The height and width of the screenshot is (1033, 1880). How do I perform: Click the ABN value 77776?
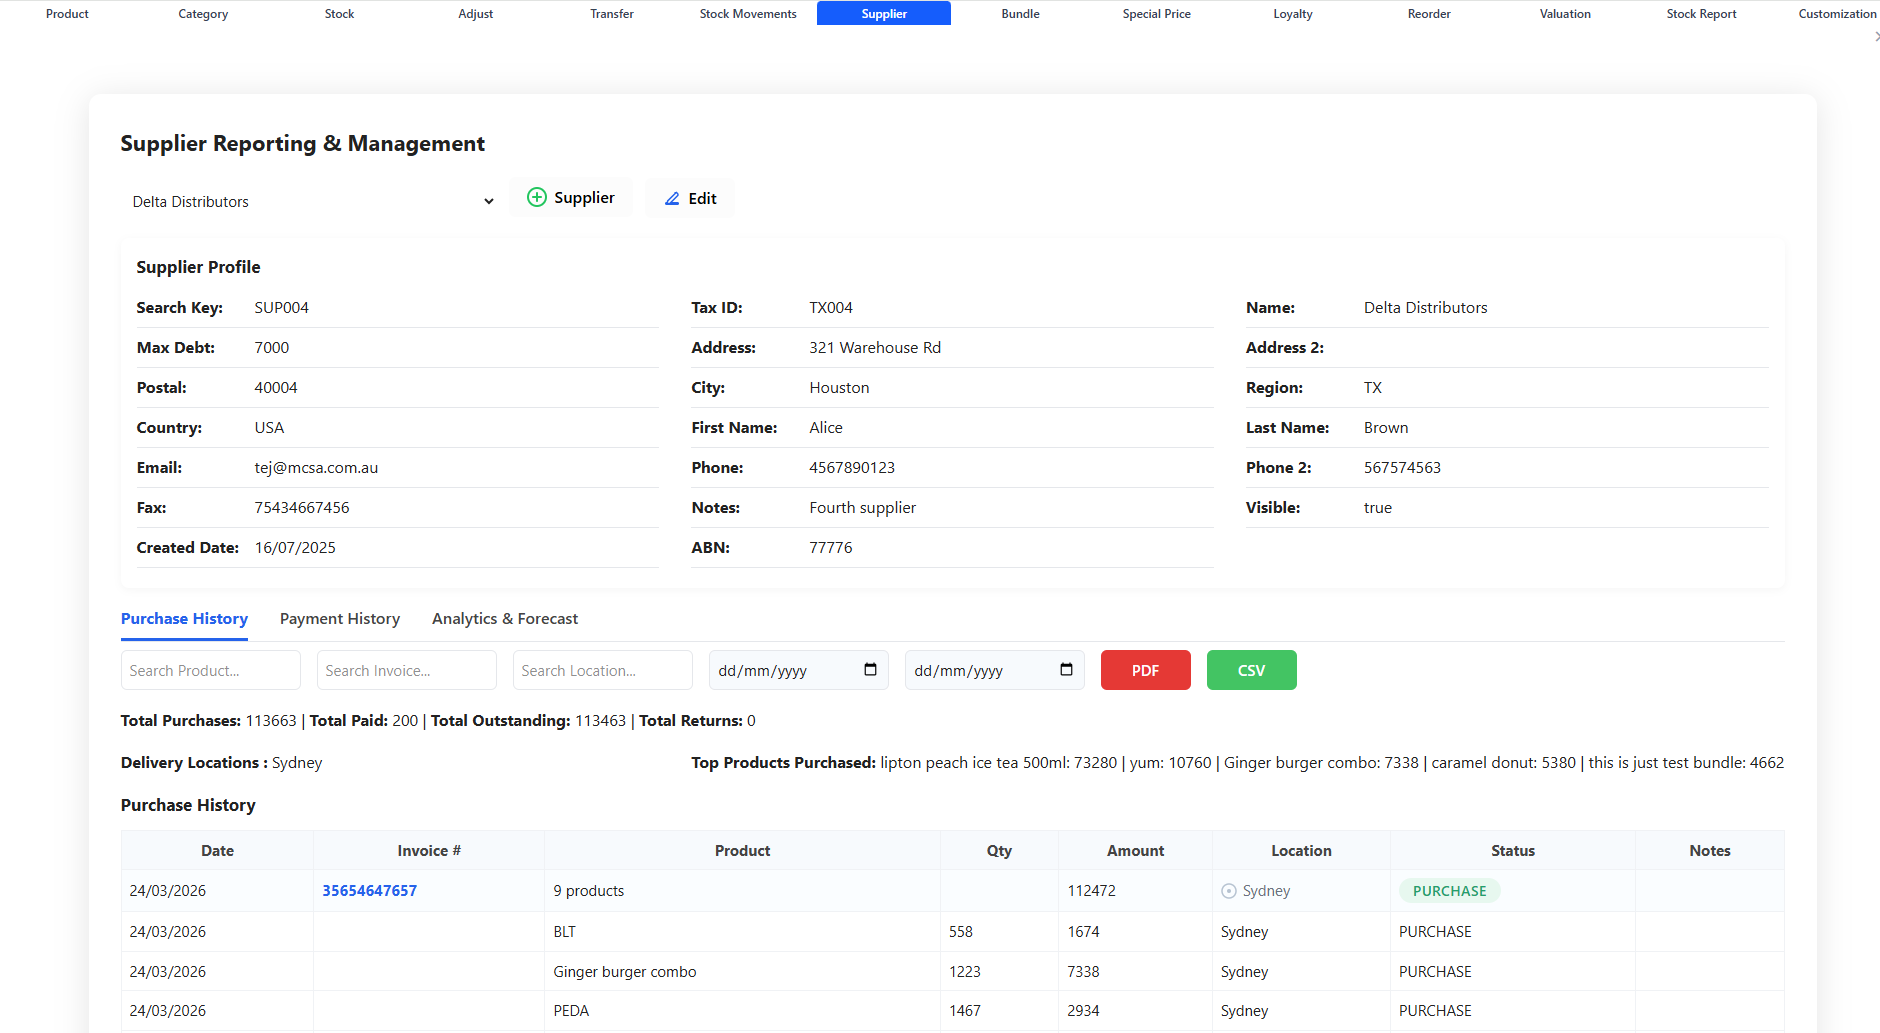click(831, 548)
